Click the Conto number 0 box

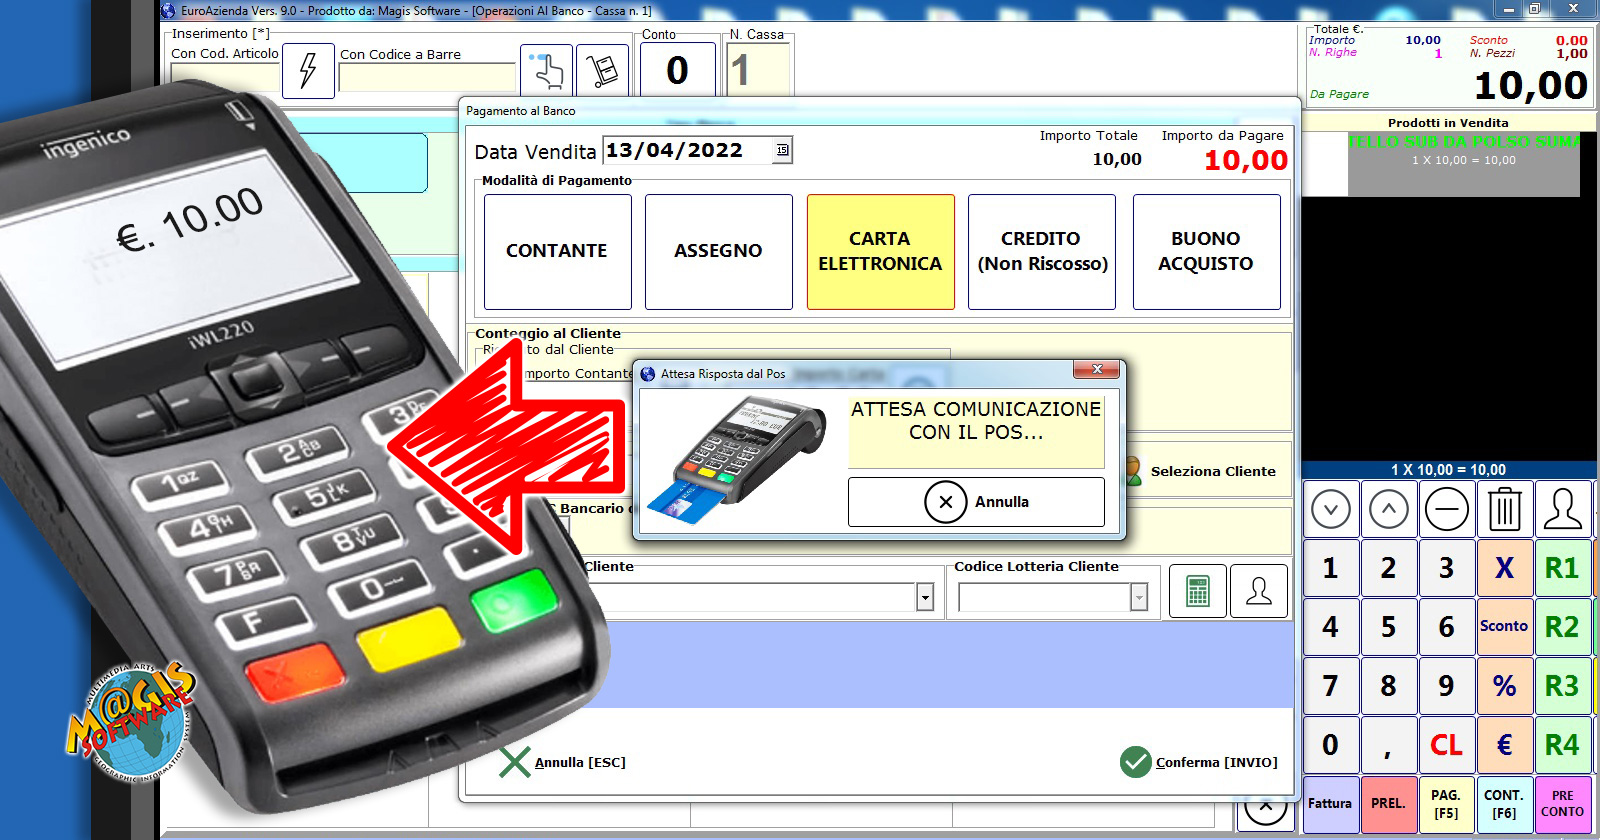[x=677, y=70]
